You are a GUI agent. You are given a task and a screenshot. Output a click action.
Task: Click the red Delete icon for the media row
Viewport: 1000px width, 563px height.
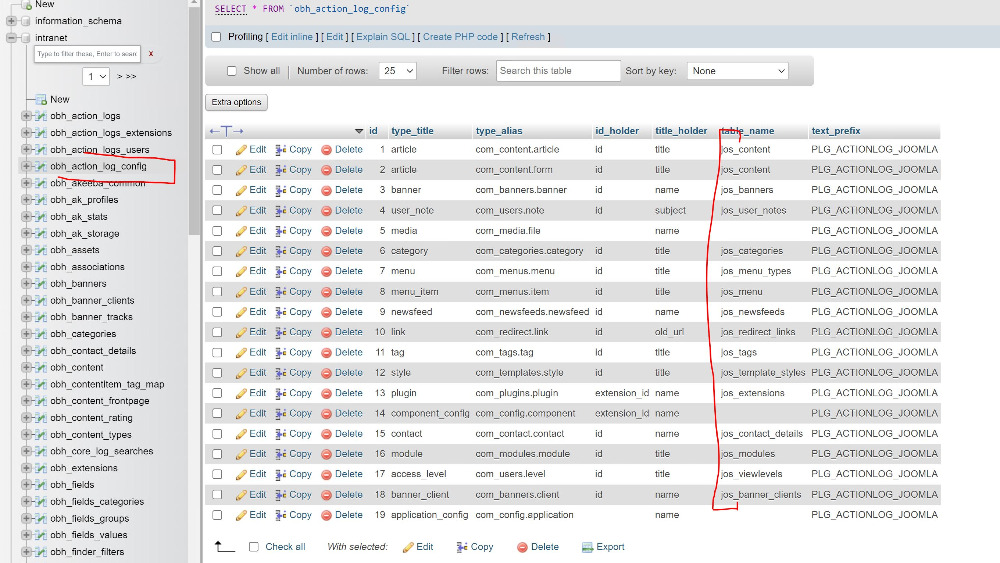pyautogui.click(x=326, y=231)
